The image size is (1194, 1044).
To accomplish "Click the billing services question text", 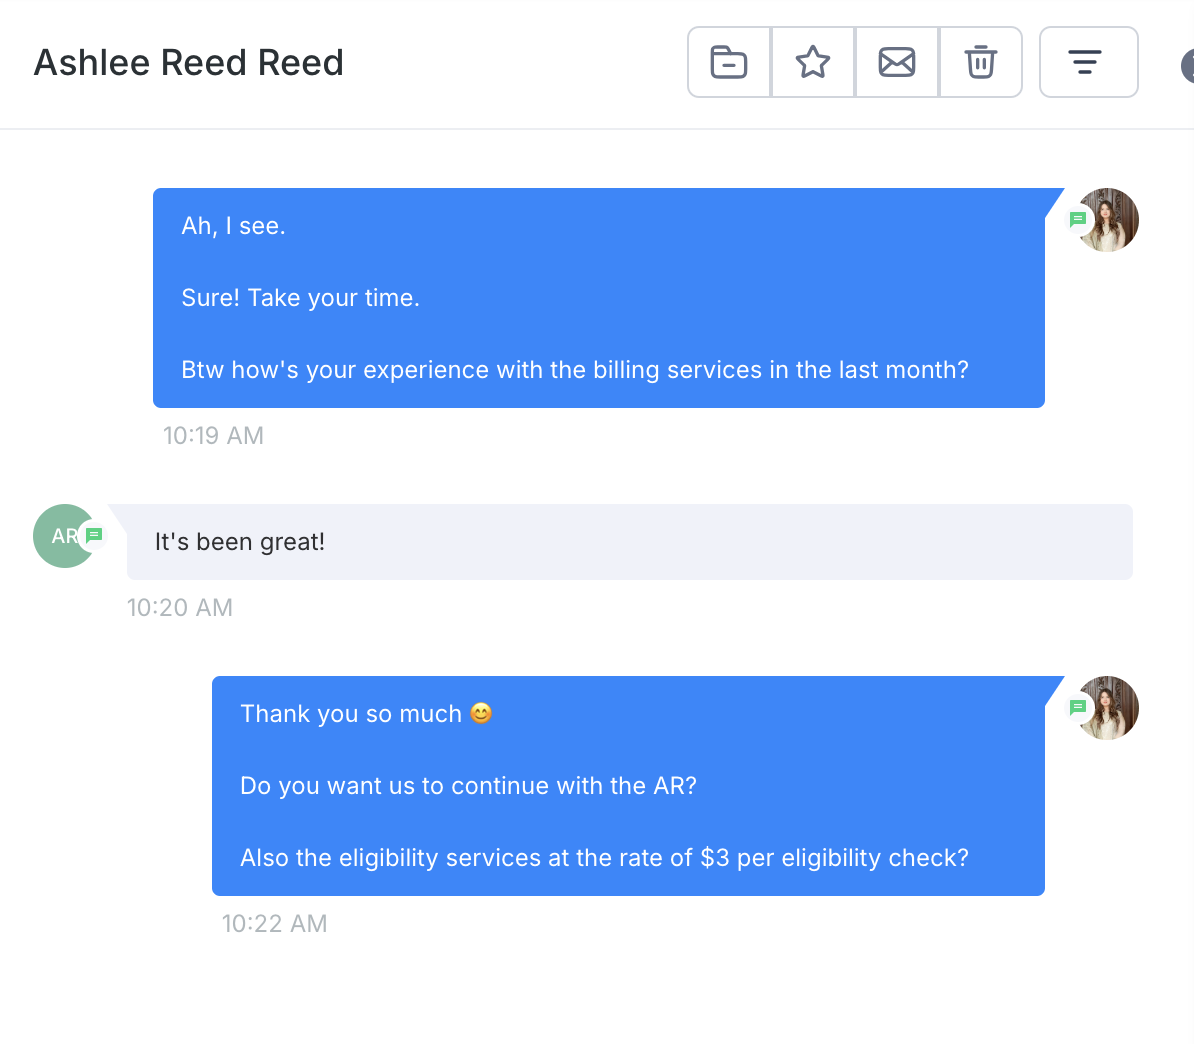I will pyautogui.click(x=574, y=370).
